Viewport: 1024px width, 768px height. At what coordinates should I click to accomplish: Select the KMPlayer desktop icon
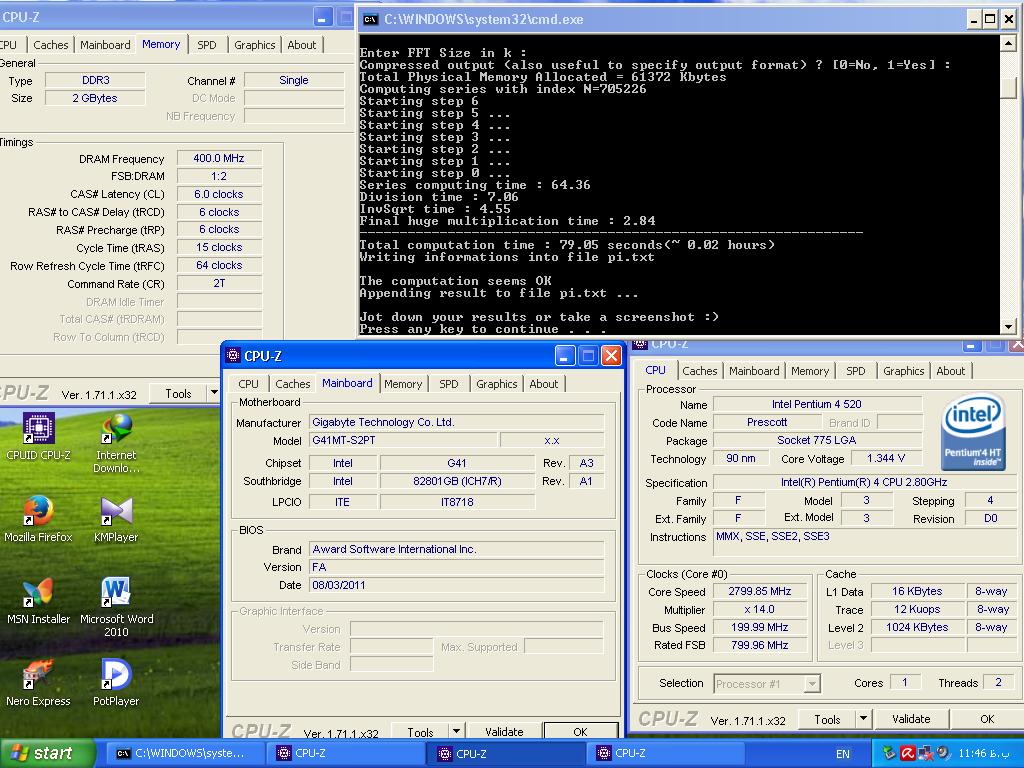tap(116, 519)
